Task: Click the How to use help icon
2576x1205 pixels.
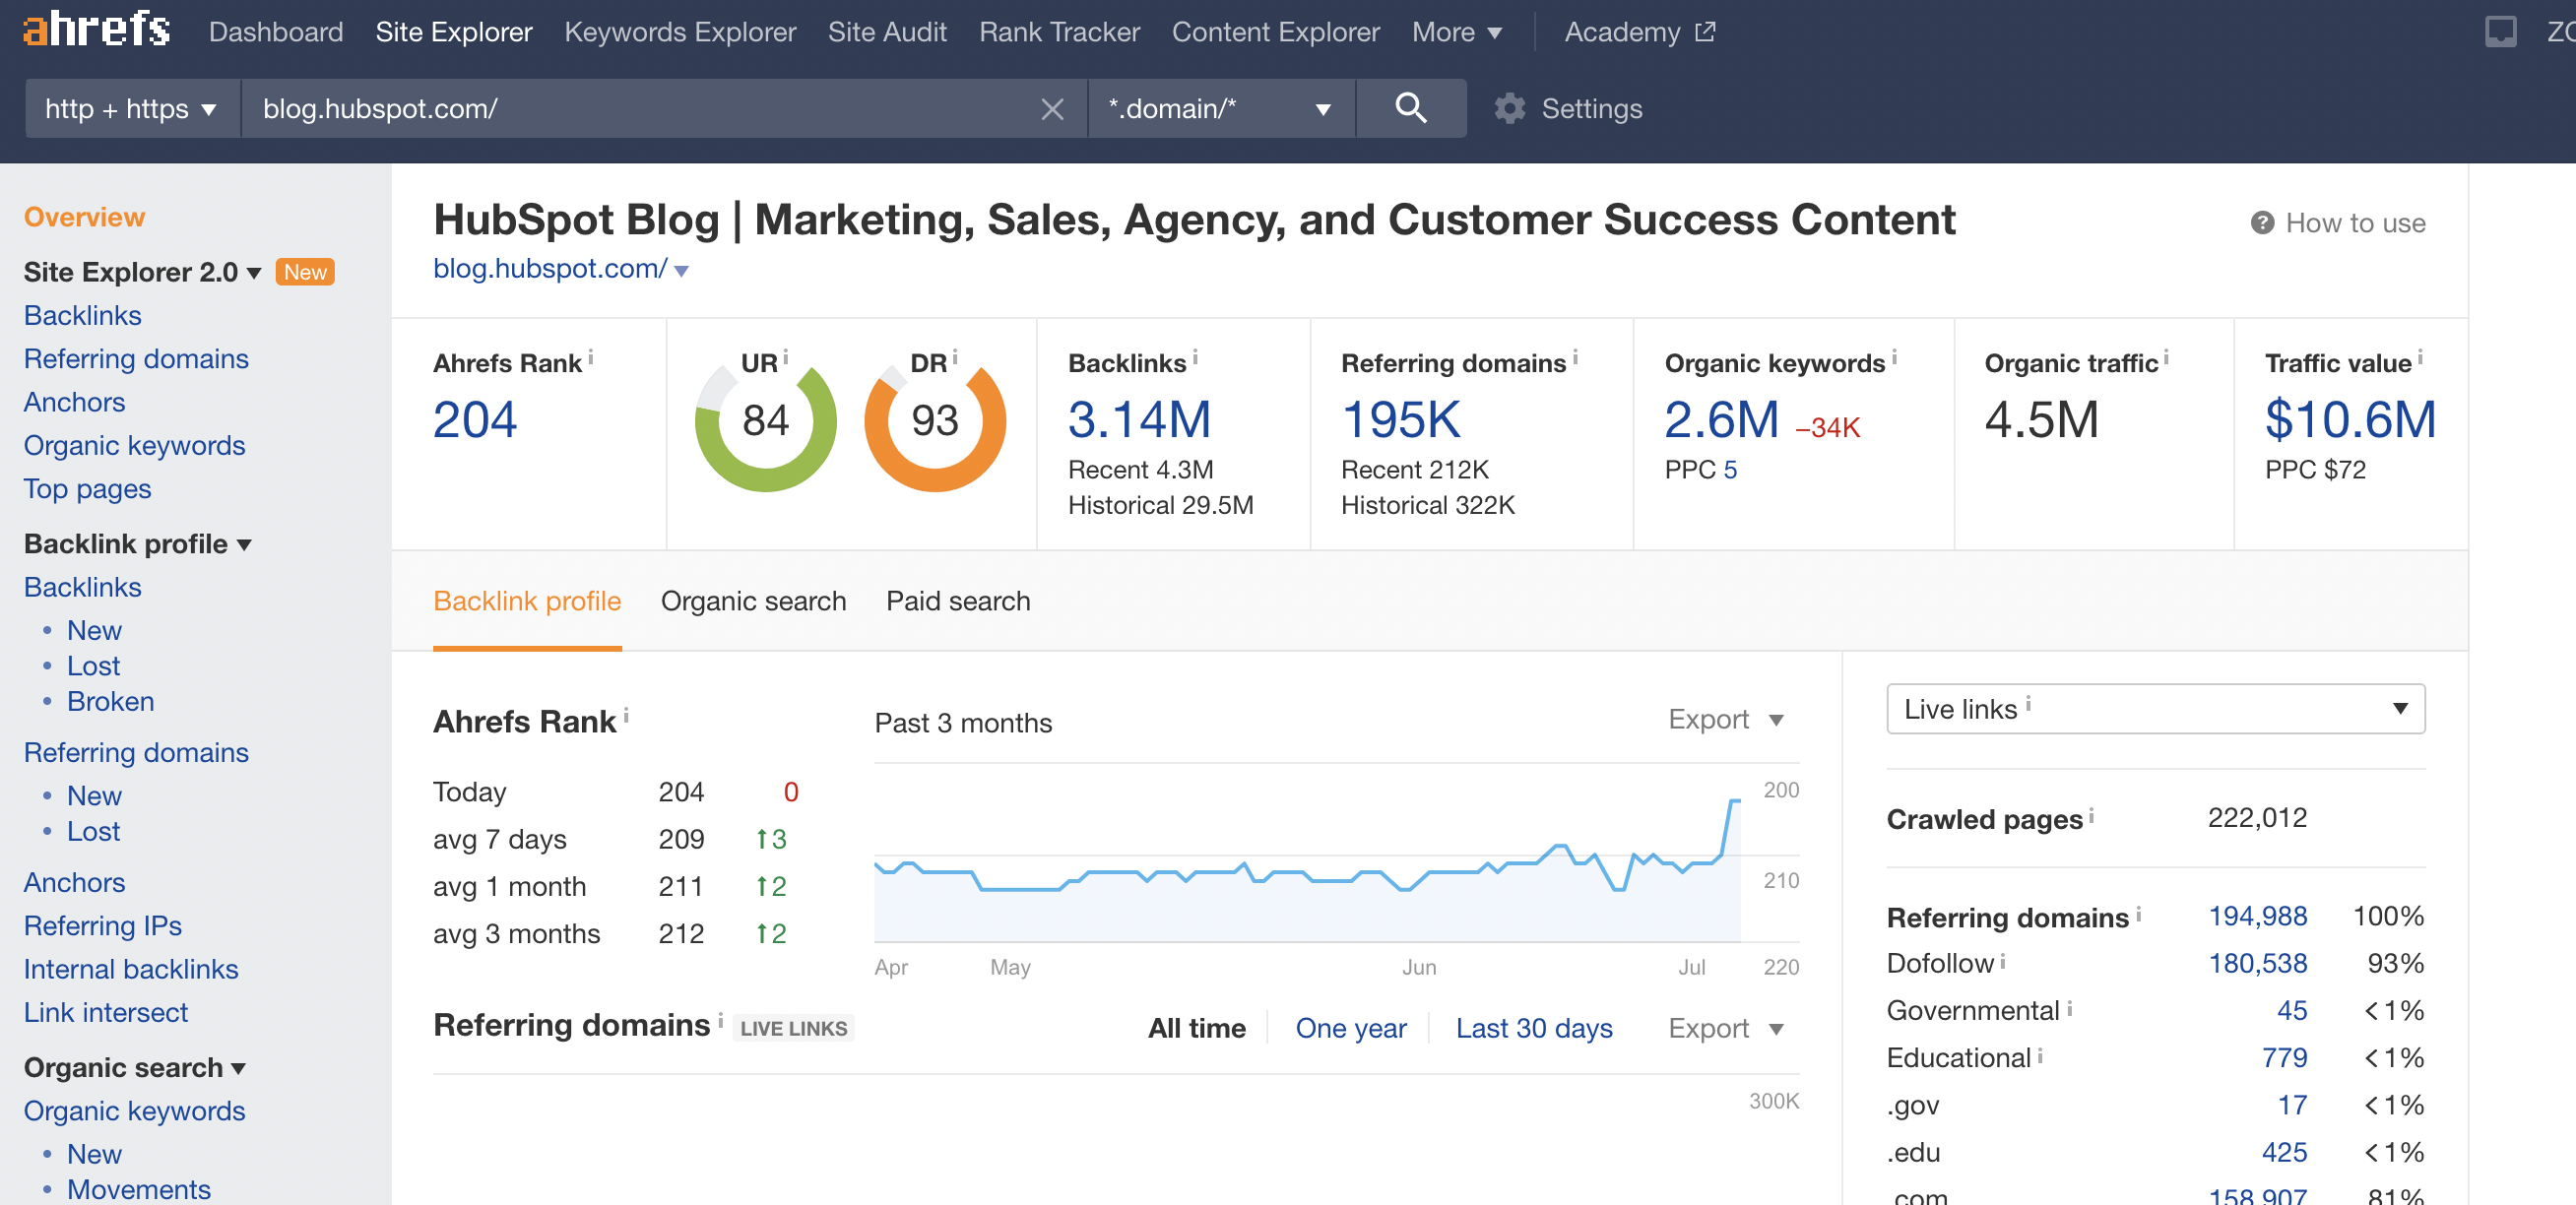Action: click(2261, 222)
